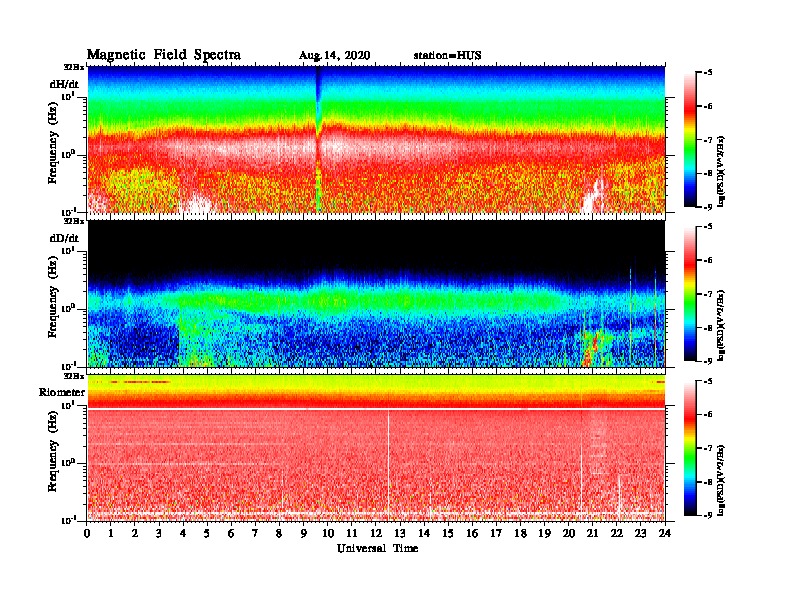Click the '32Hz' tick label of dH/dt panel

[x=74, y=67]
